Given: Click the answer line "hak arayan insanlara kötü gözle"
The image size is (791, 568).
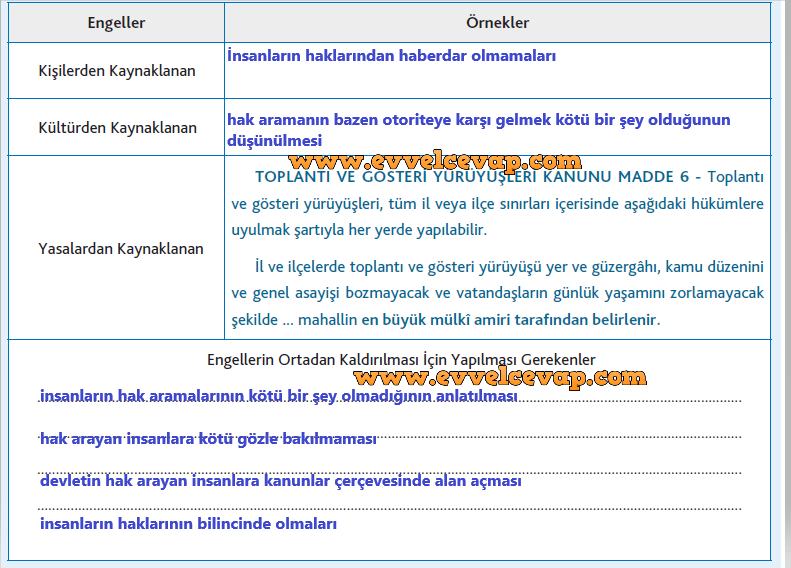Looking at the screenshot, I should 208,439.
